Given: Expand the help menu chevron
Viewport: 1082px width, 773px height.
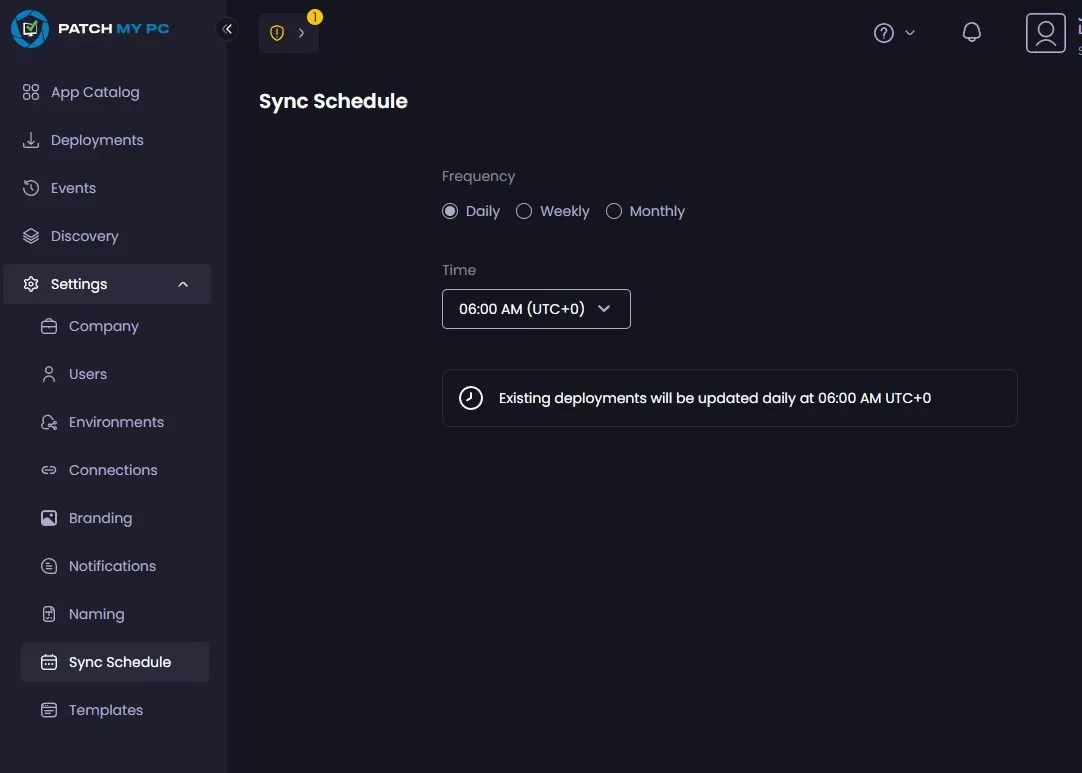Looking at the screenshot, I should tap(910, 32).
